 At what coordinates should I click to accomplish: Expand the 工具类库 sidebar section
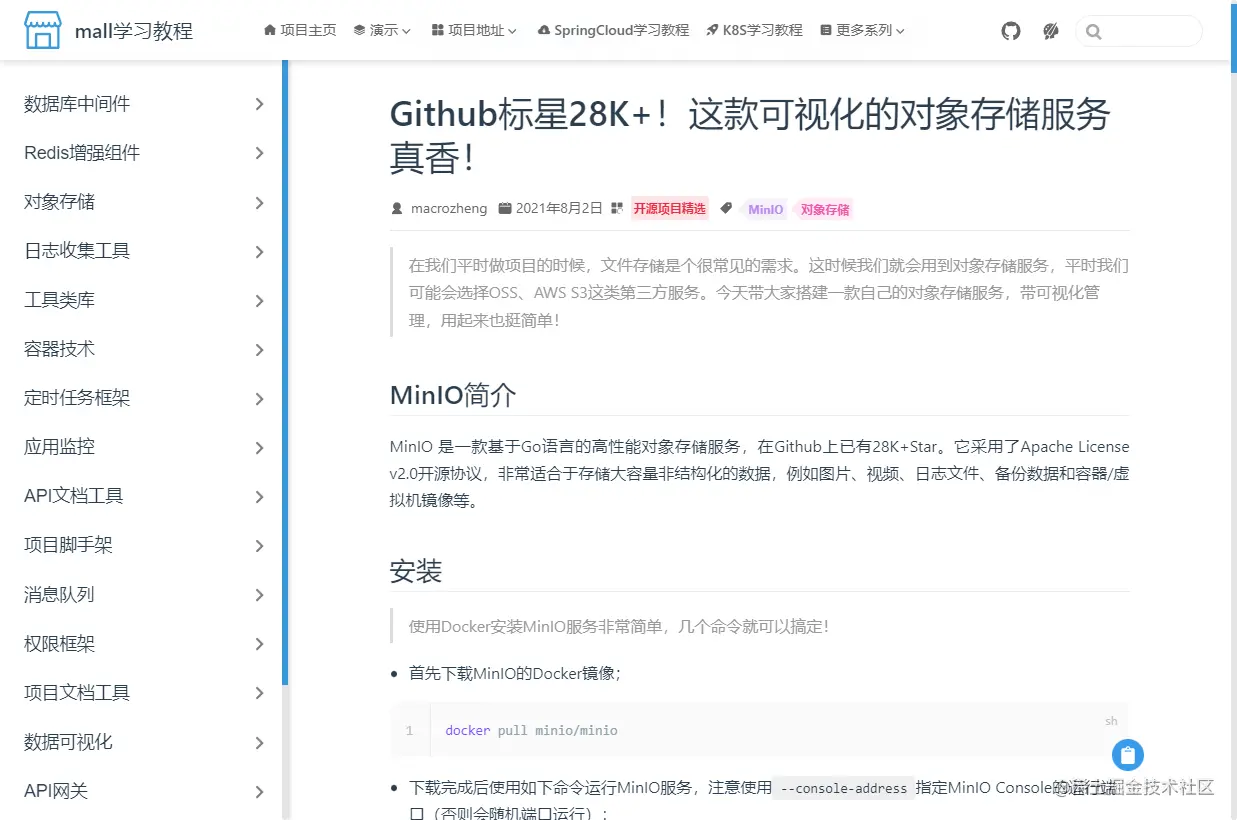(x=144, y=300)
